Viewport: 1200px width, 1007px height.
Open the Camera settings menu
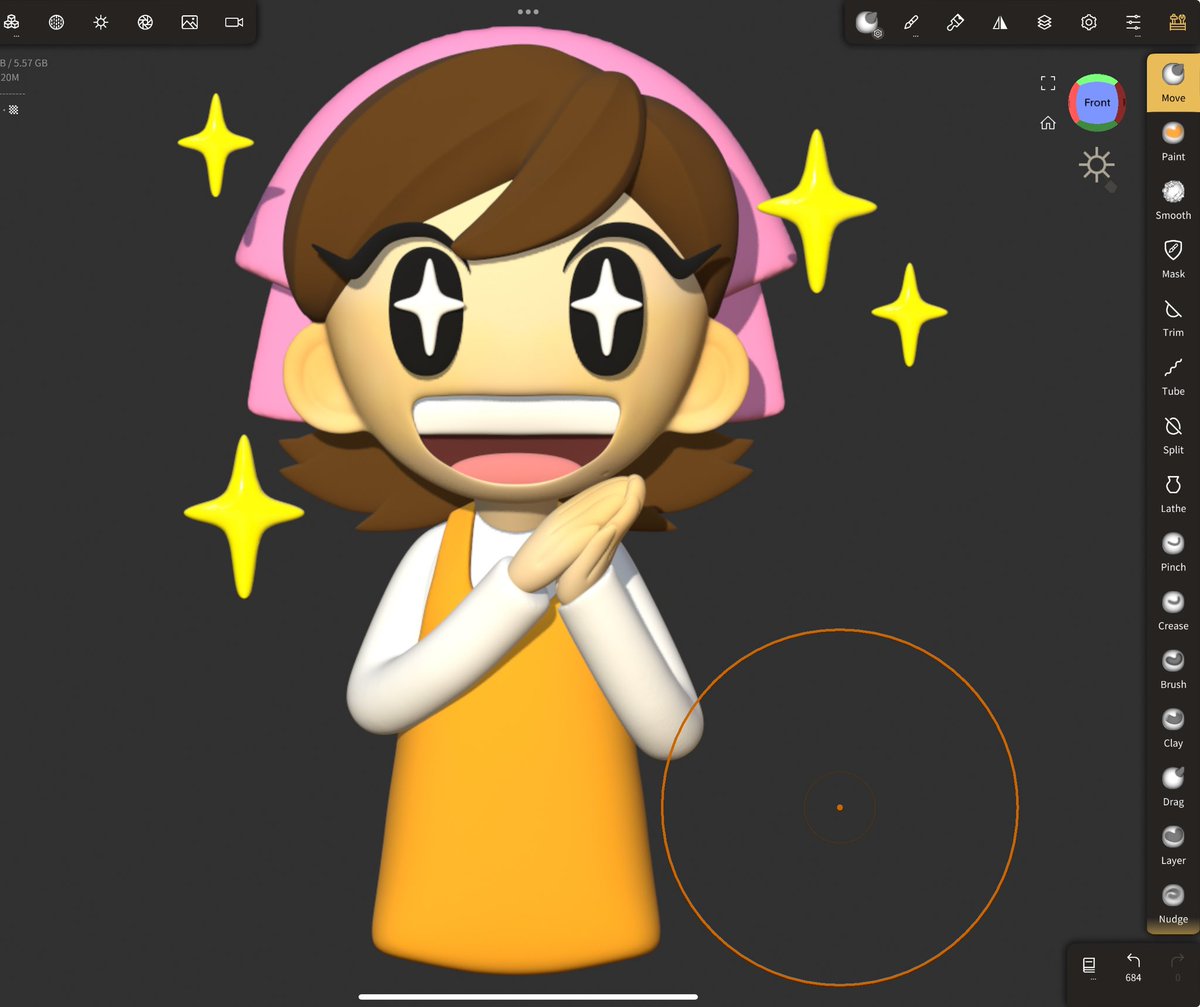pyautogui.click(x=234, y=22)
